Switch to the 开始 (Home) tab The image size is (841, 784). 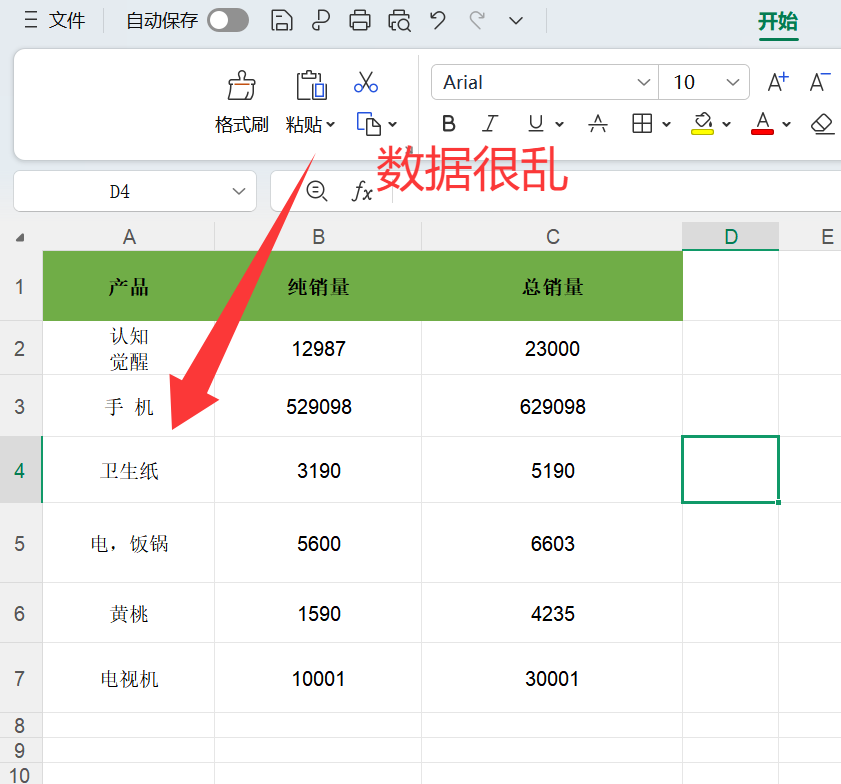pyautogui.click(x=778, y=21)
